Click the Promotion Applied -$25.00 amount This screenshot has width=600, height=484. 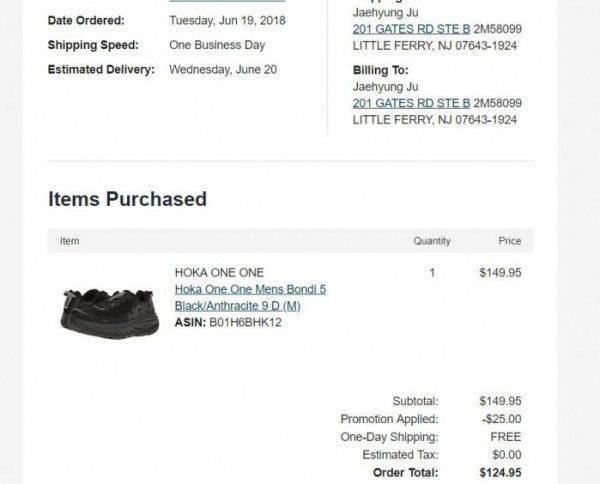pos(502,419)
